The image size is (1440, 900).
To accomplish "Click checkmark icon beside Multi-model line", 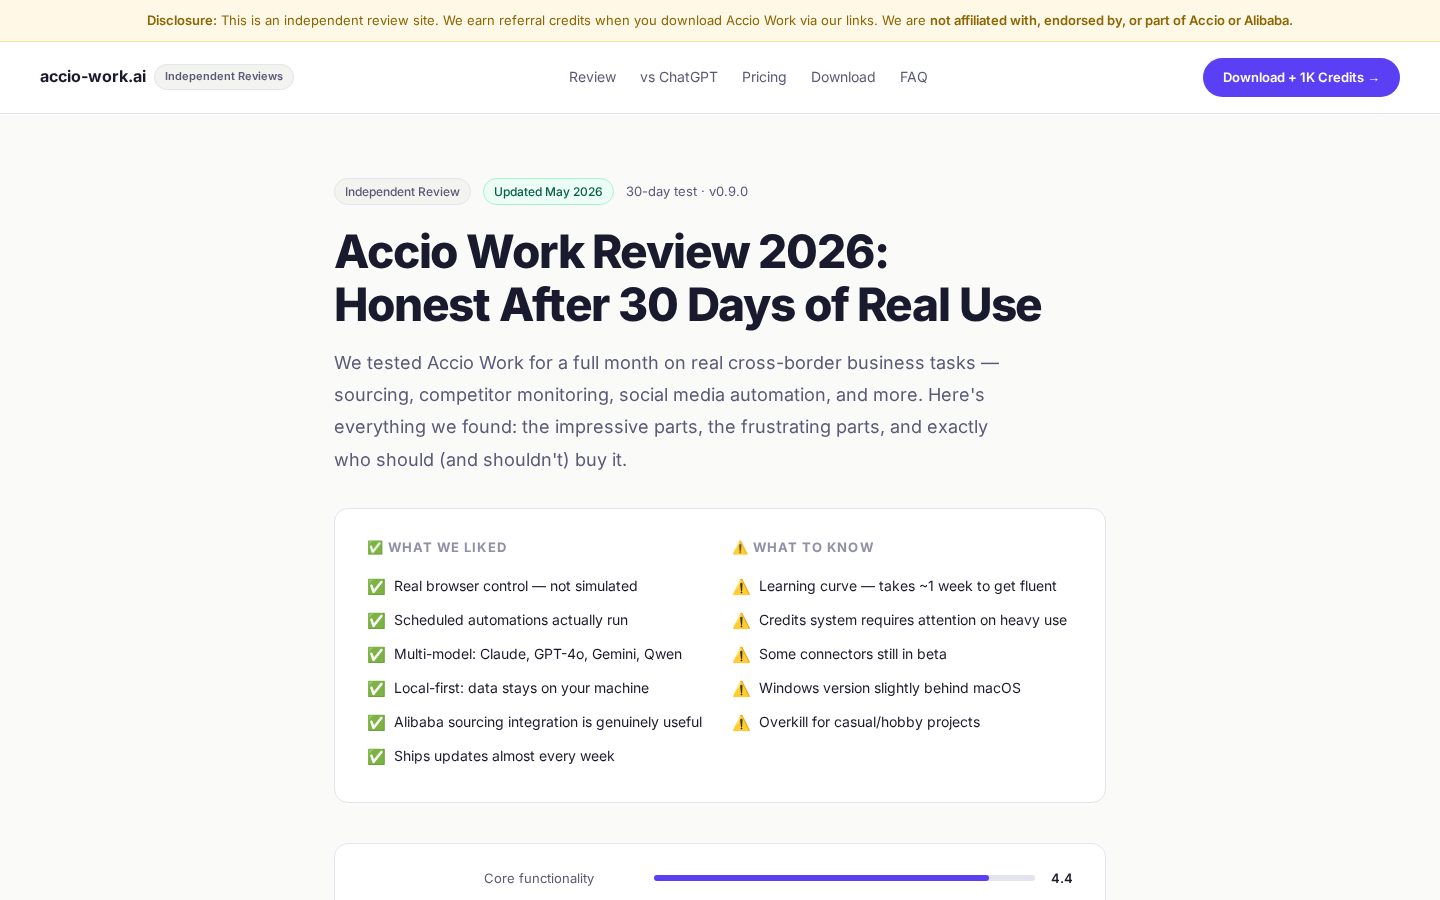I will pyautogui.click(x=376, y=655).
